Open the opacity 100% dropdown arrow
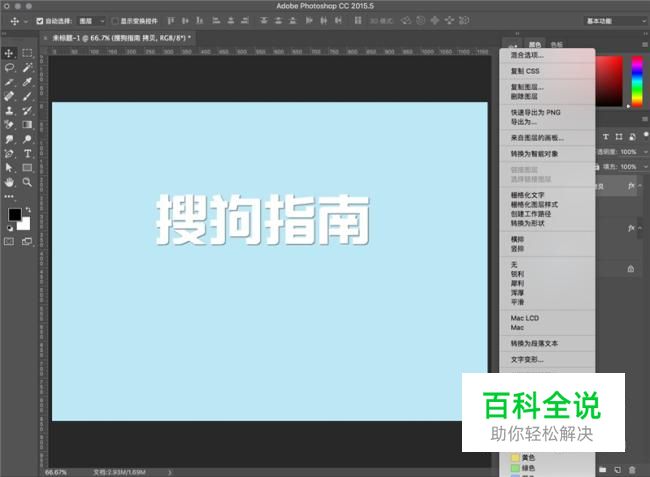 click(x=645, y=152)
